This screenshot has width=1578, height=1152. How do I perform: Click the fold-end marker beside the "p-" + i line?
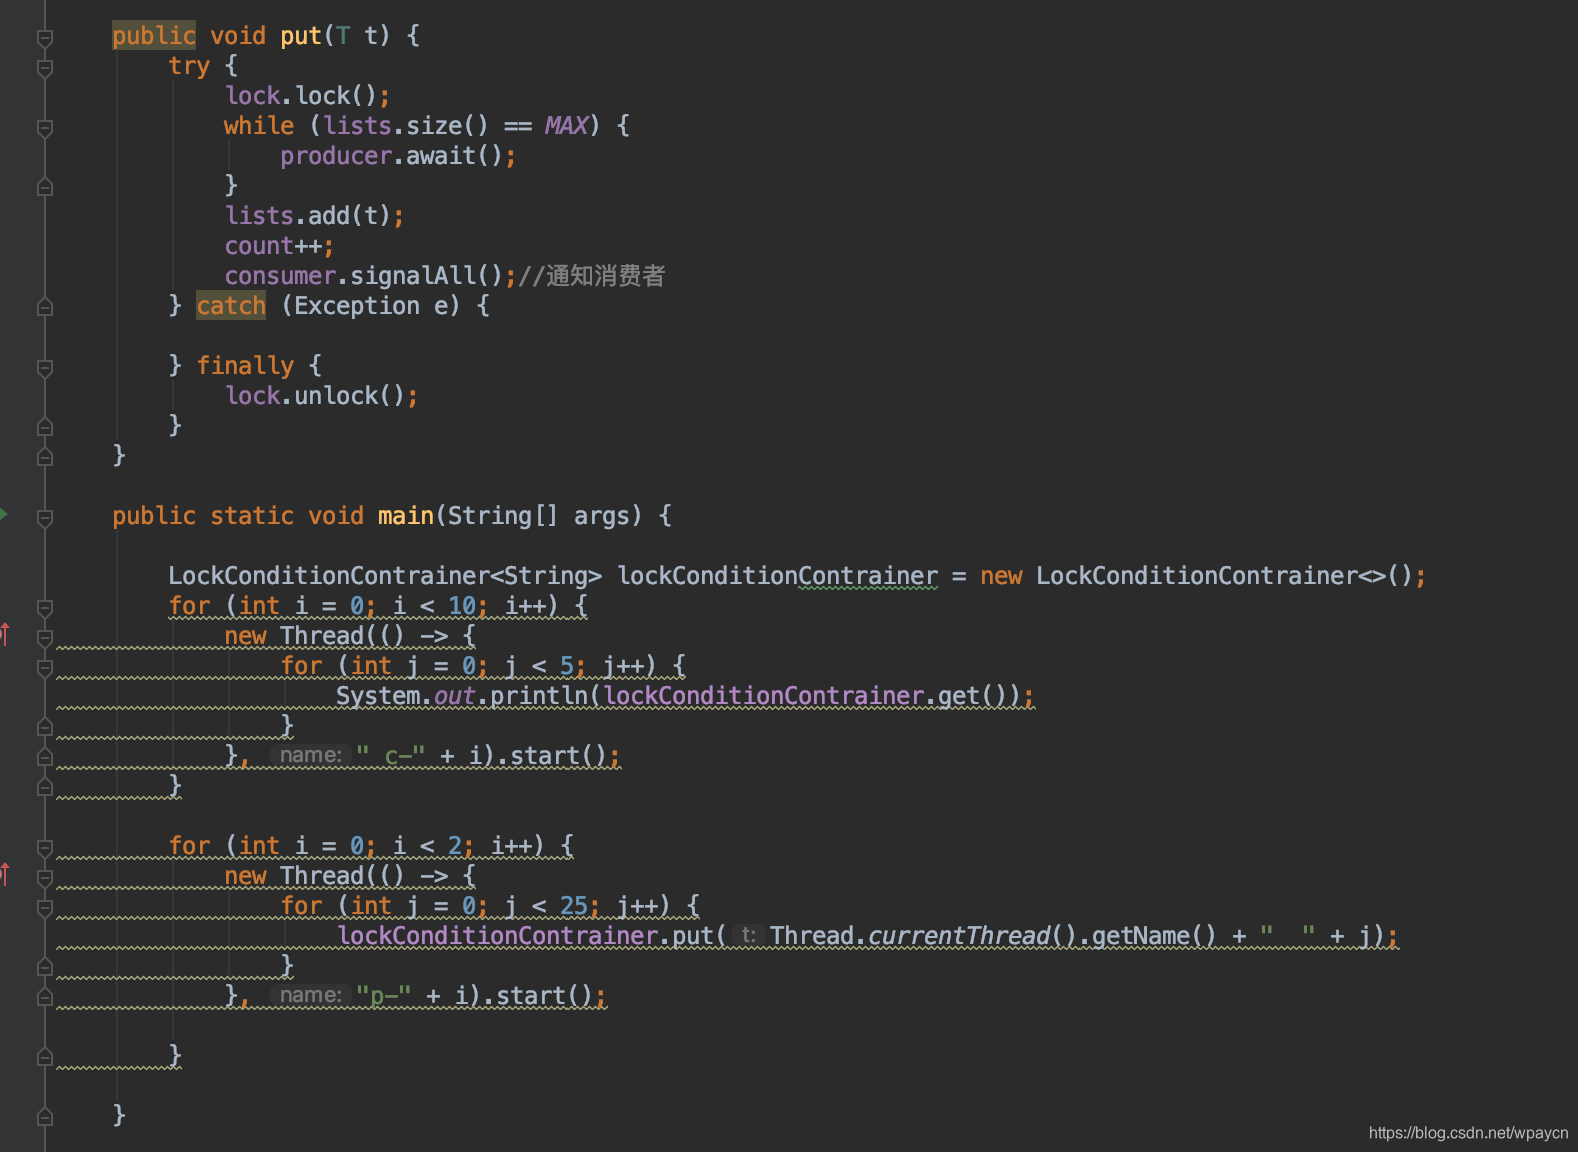click(x=44, y=997)
